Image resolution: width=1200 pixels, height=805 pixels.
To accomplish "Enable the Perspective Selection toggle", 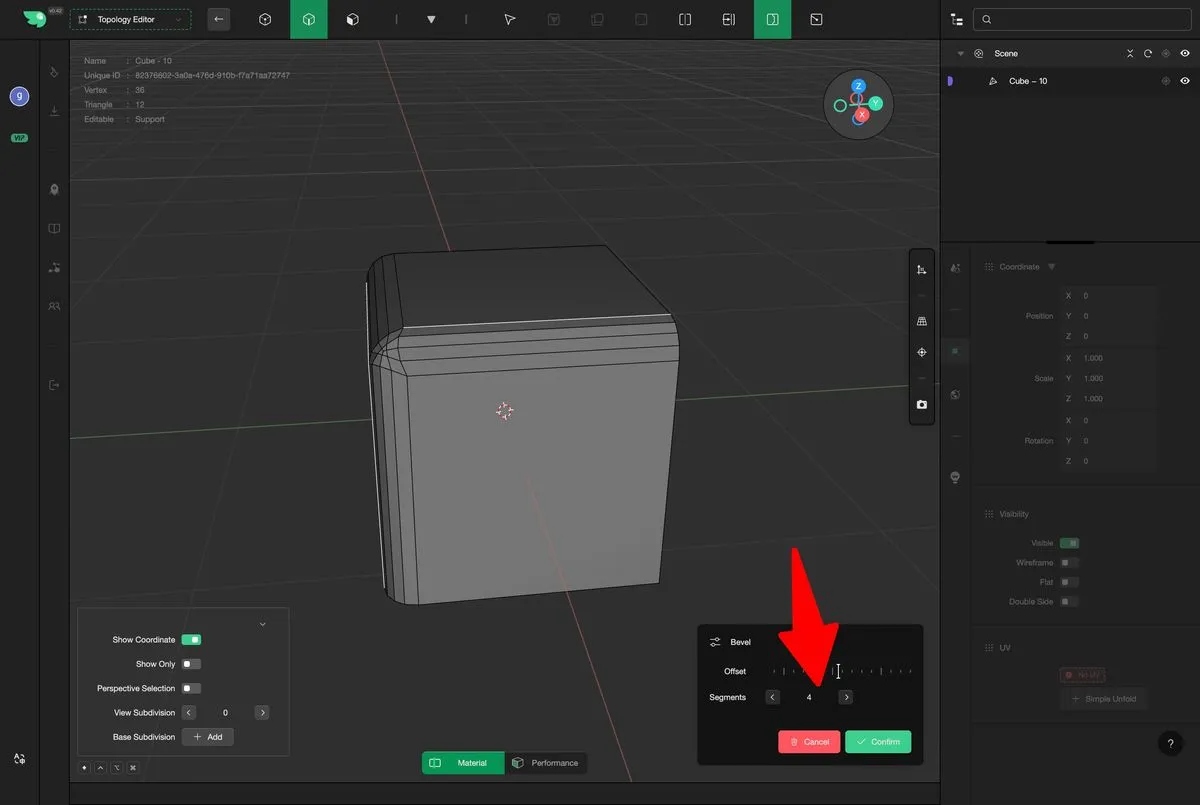I will click(191, 688).
